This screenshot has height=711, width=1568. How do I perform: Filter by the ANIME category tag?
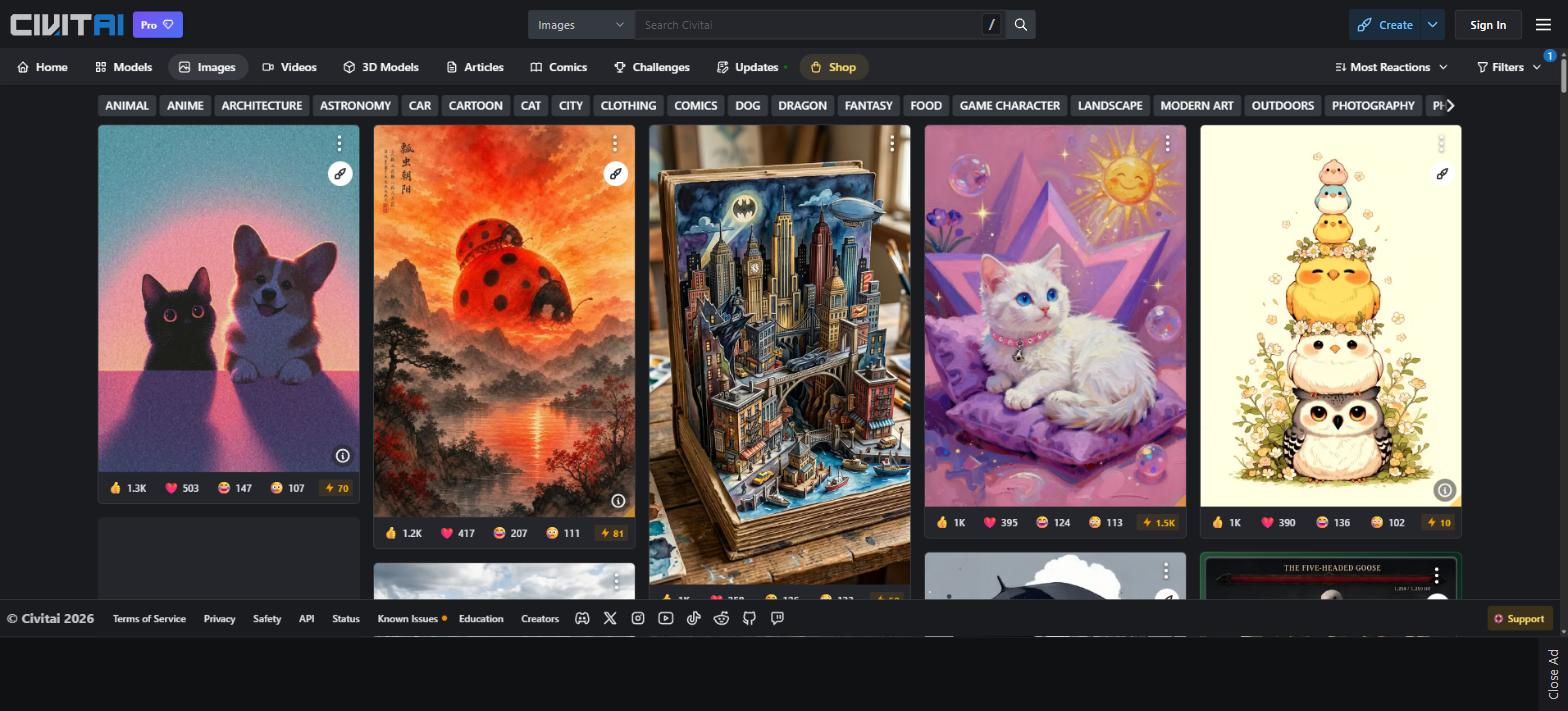[185, 105]
